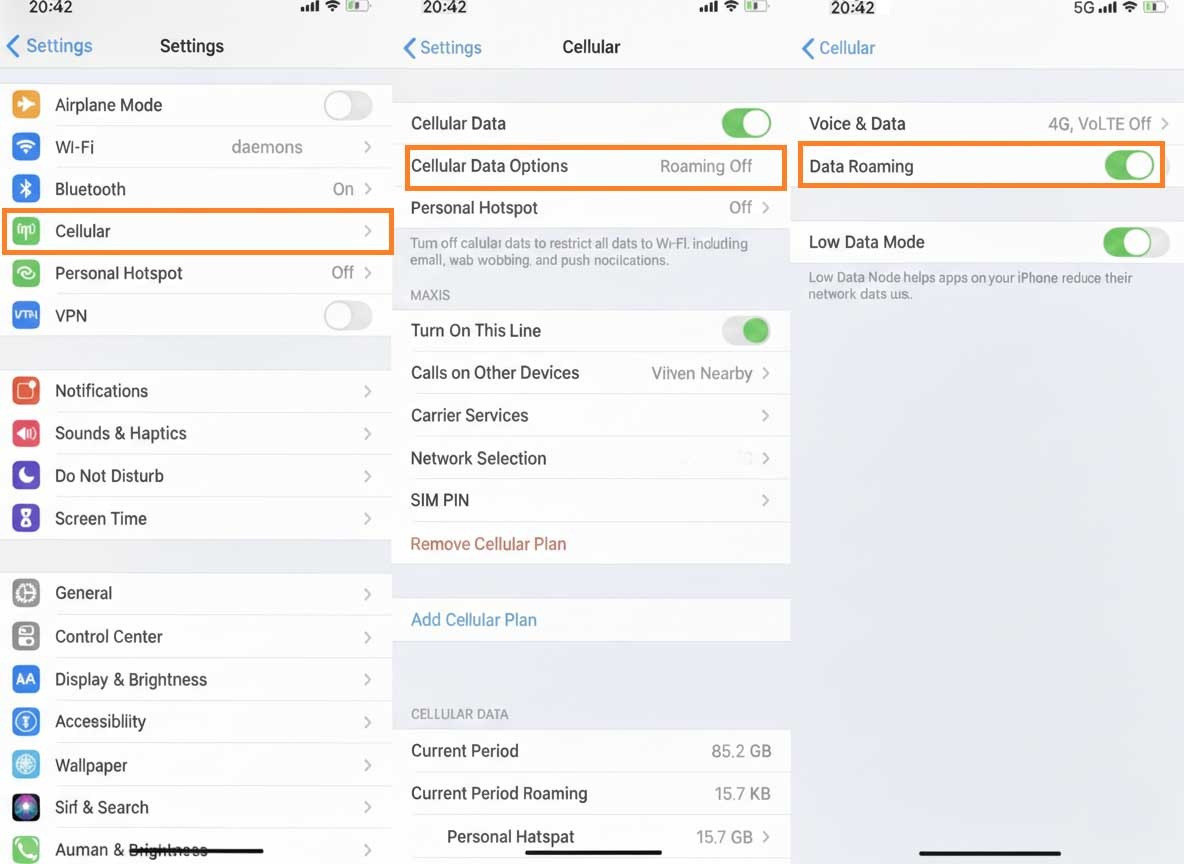Screen dimensions: 1184x864
Task: Toggle off Low Data Mode
Action: [1130, 242]
